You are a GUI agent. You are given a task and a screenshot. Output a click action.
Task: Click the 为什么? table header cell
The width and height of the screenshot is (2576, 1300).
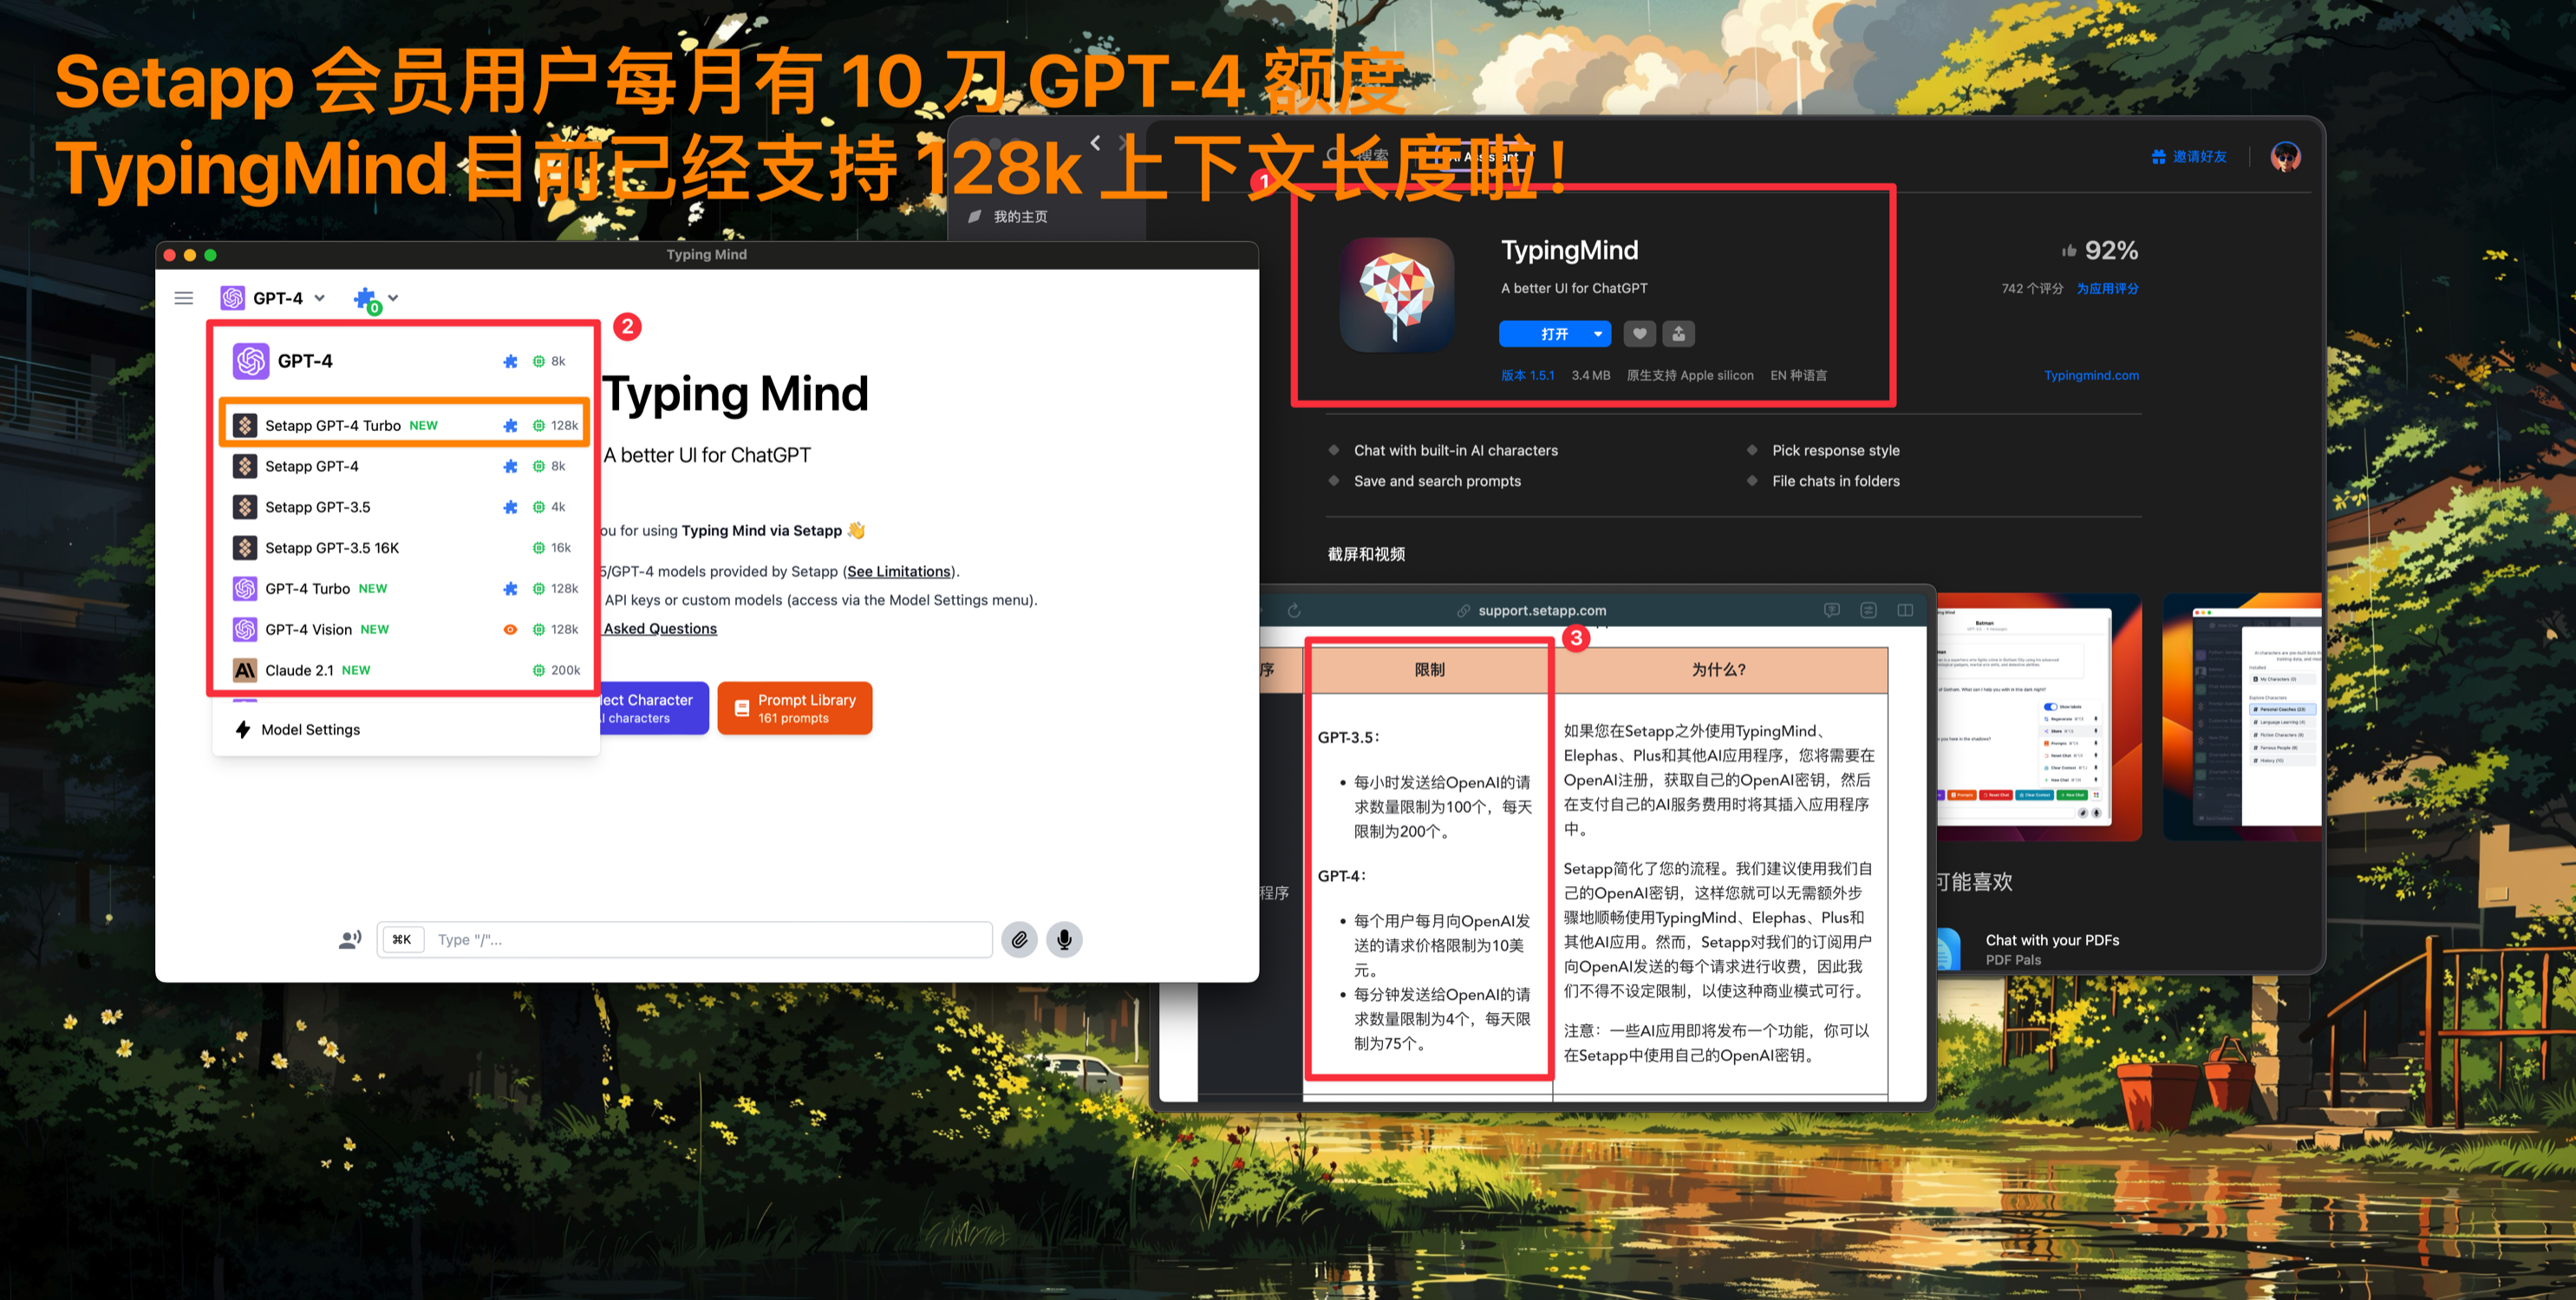point(1719,670)
